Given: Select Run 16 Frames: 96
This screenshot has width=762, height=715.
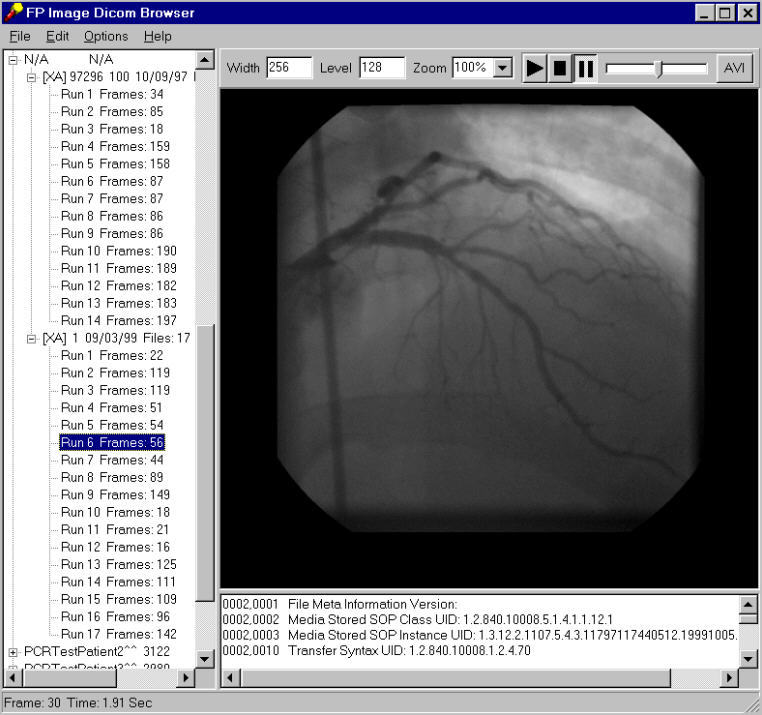Looking at the screenshot, I should 115,617.
